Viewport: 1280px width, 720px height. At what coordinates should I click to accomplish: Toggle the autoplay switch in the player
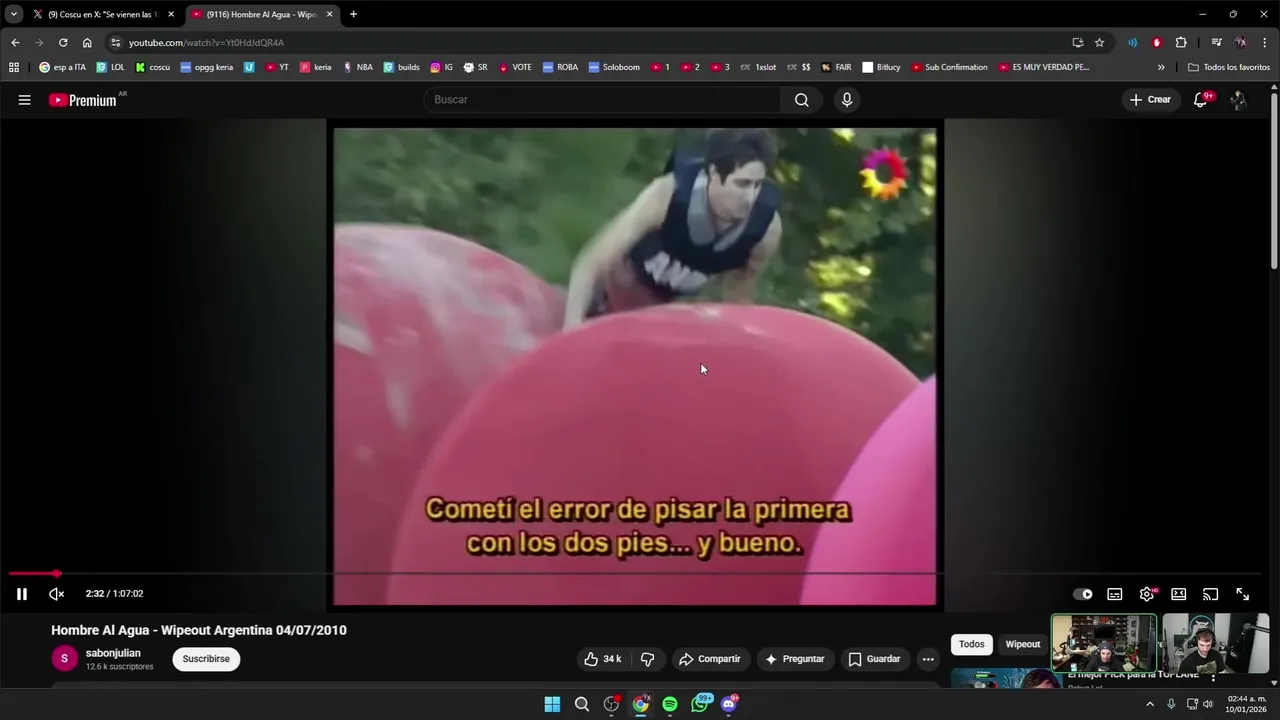[x=1083, y=594]
